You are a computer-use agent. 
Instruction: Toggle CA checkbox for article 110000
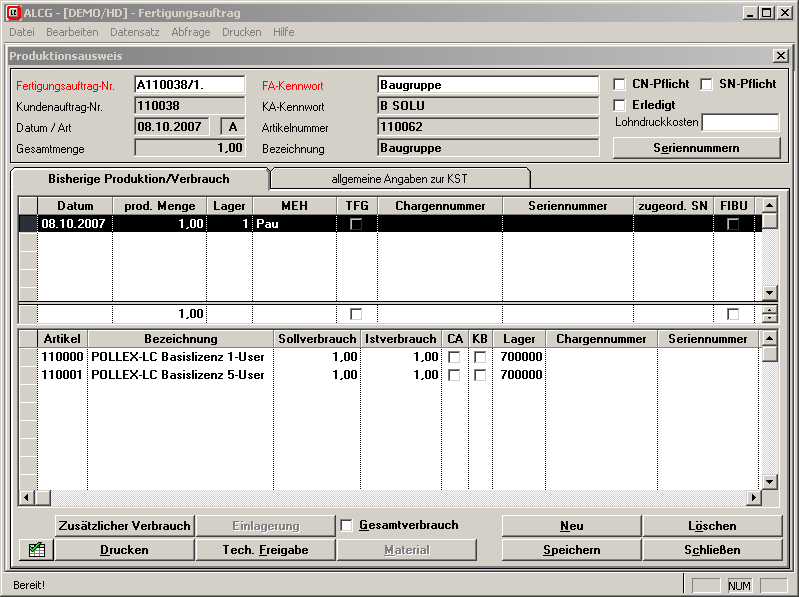454,357
